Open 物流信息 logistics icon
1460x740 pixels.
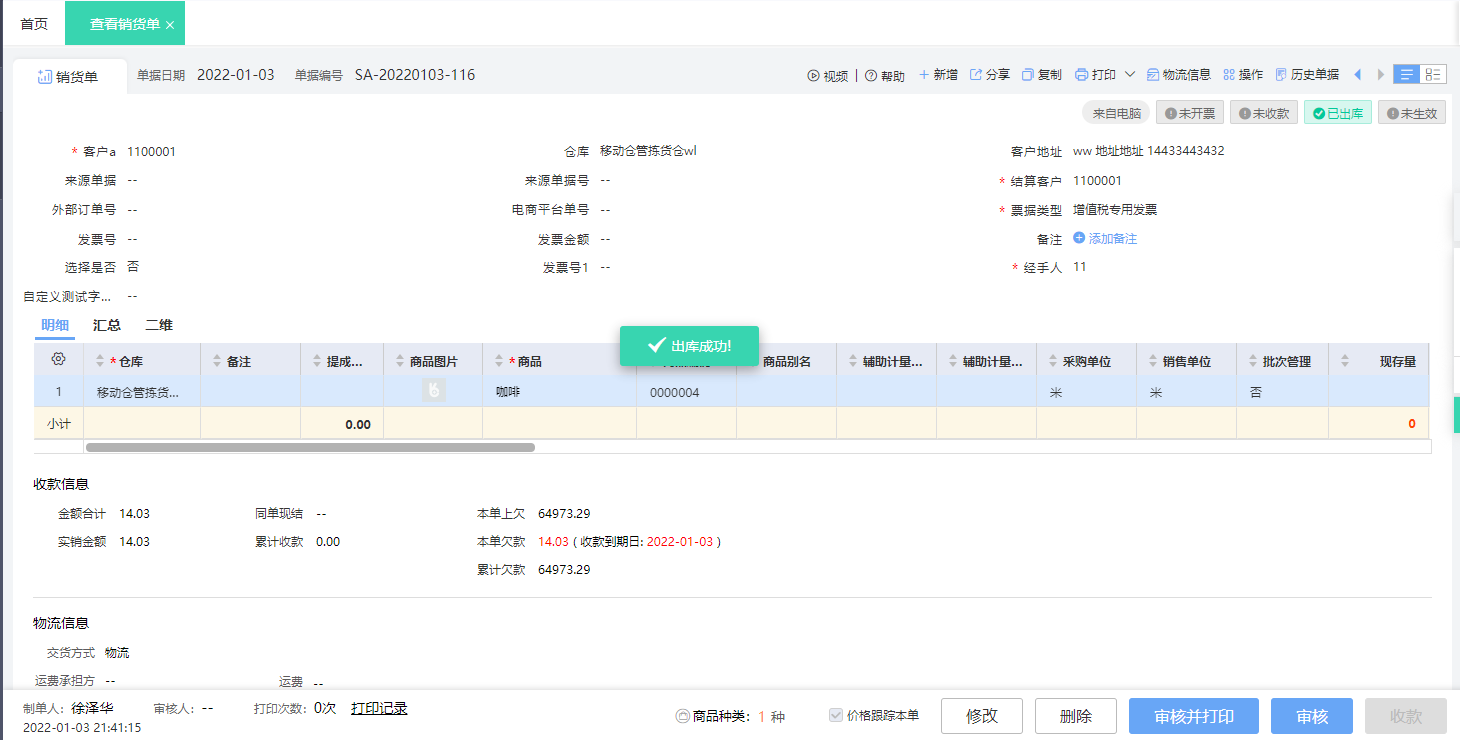coord(1153,75)
